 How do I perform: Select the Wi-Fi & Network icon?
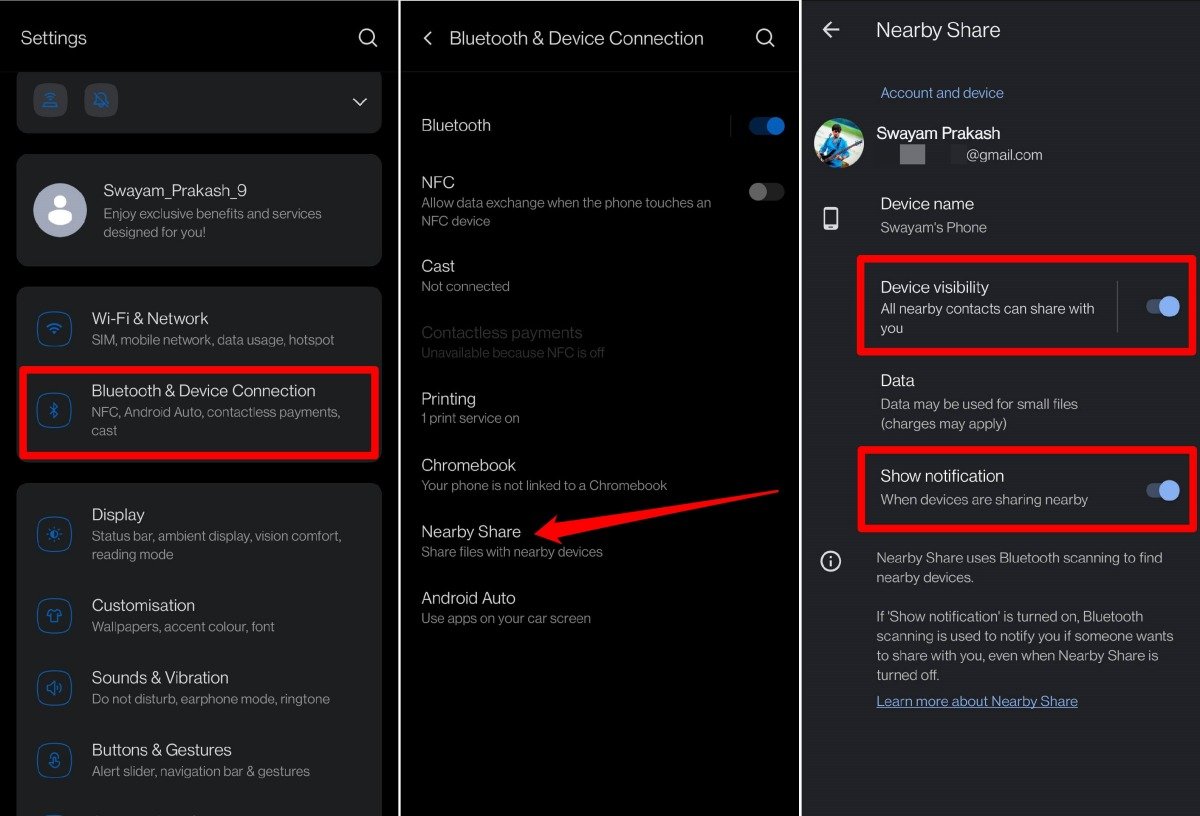[x=55, y=327]
